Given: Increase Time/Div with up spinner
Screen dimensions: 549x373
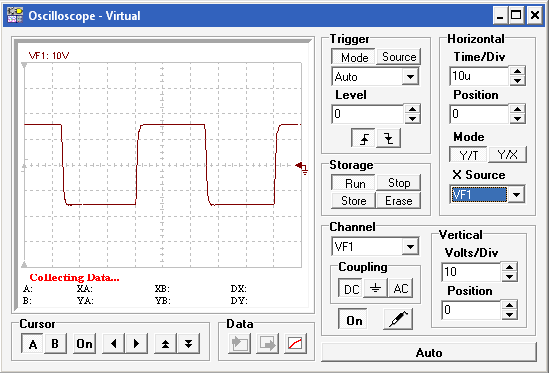Looking at the screenshot, I should [x=517, y=71].
